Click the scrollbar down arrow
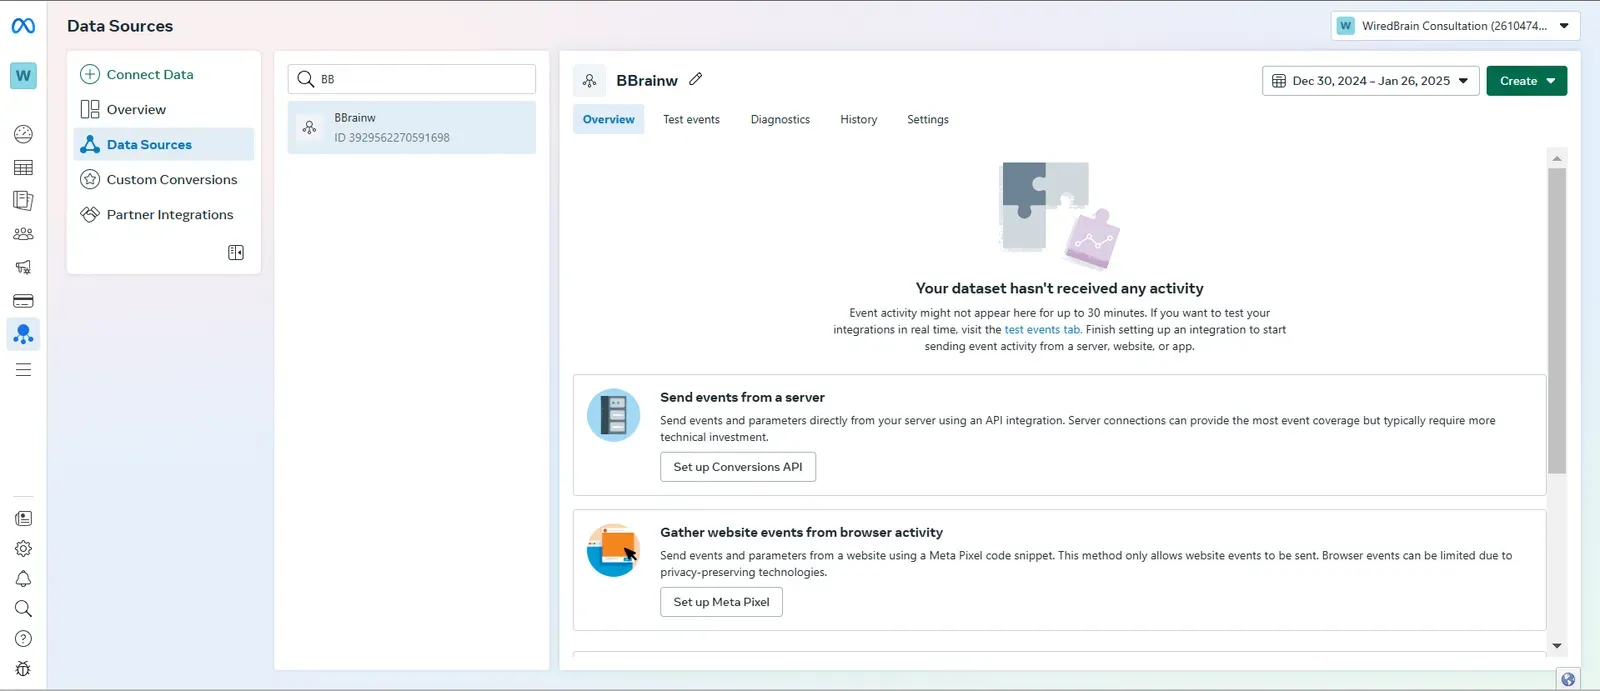The height and width of the screenshot is (691, 1600). tap(1557, 646)
